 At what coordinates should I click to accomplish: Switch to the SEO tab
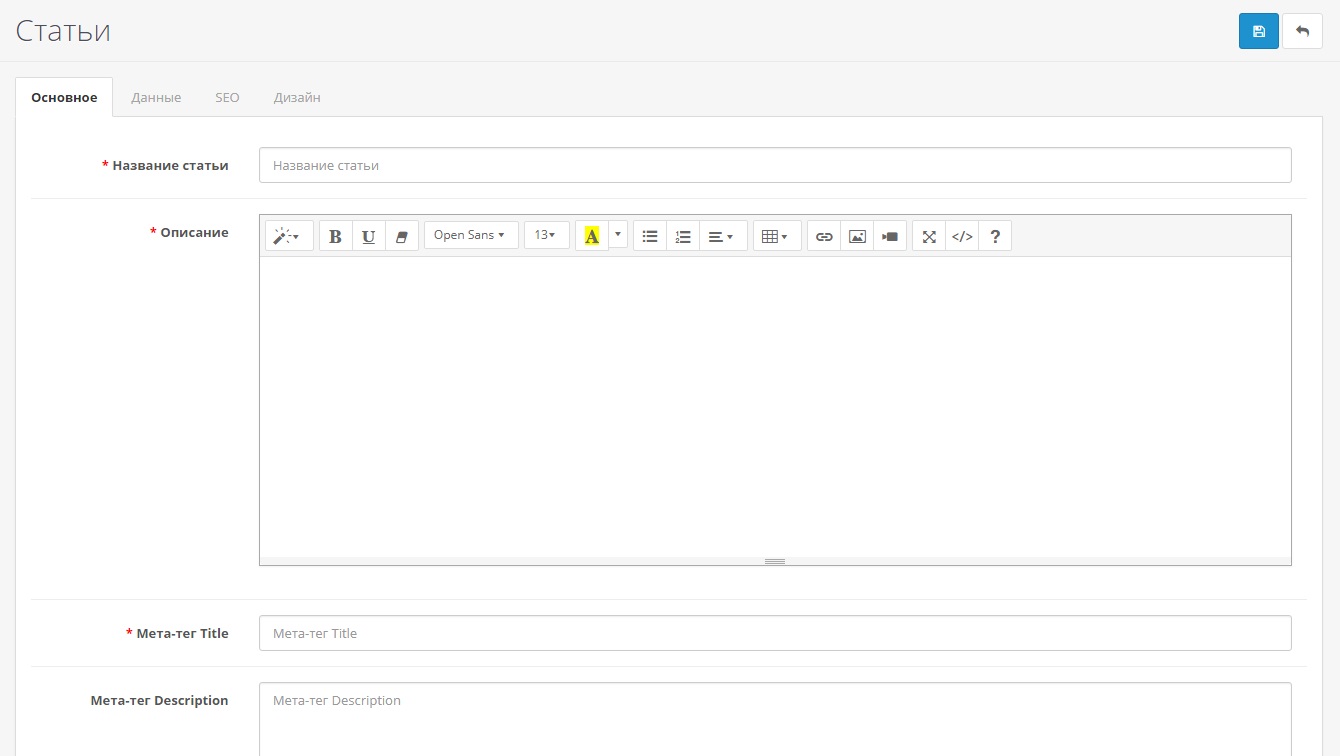point(227,98)
